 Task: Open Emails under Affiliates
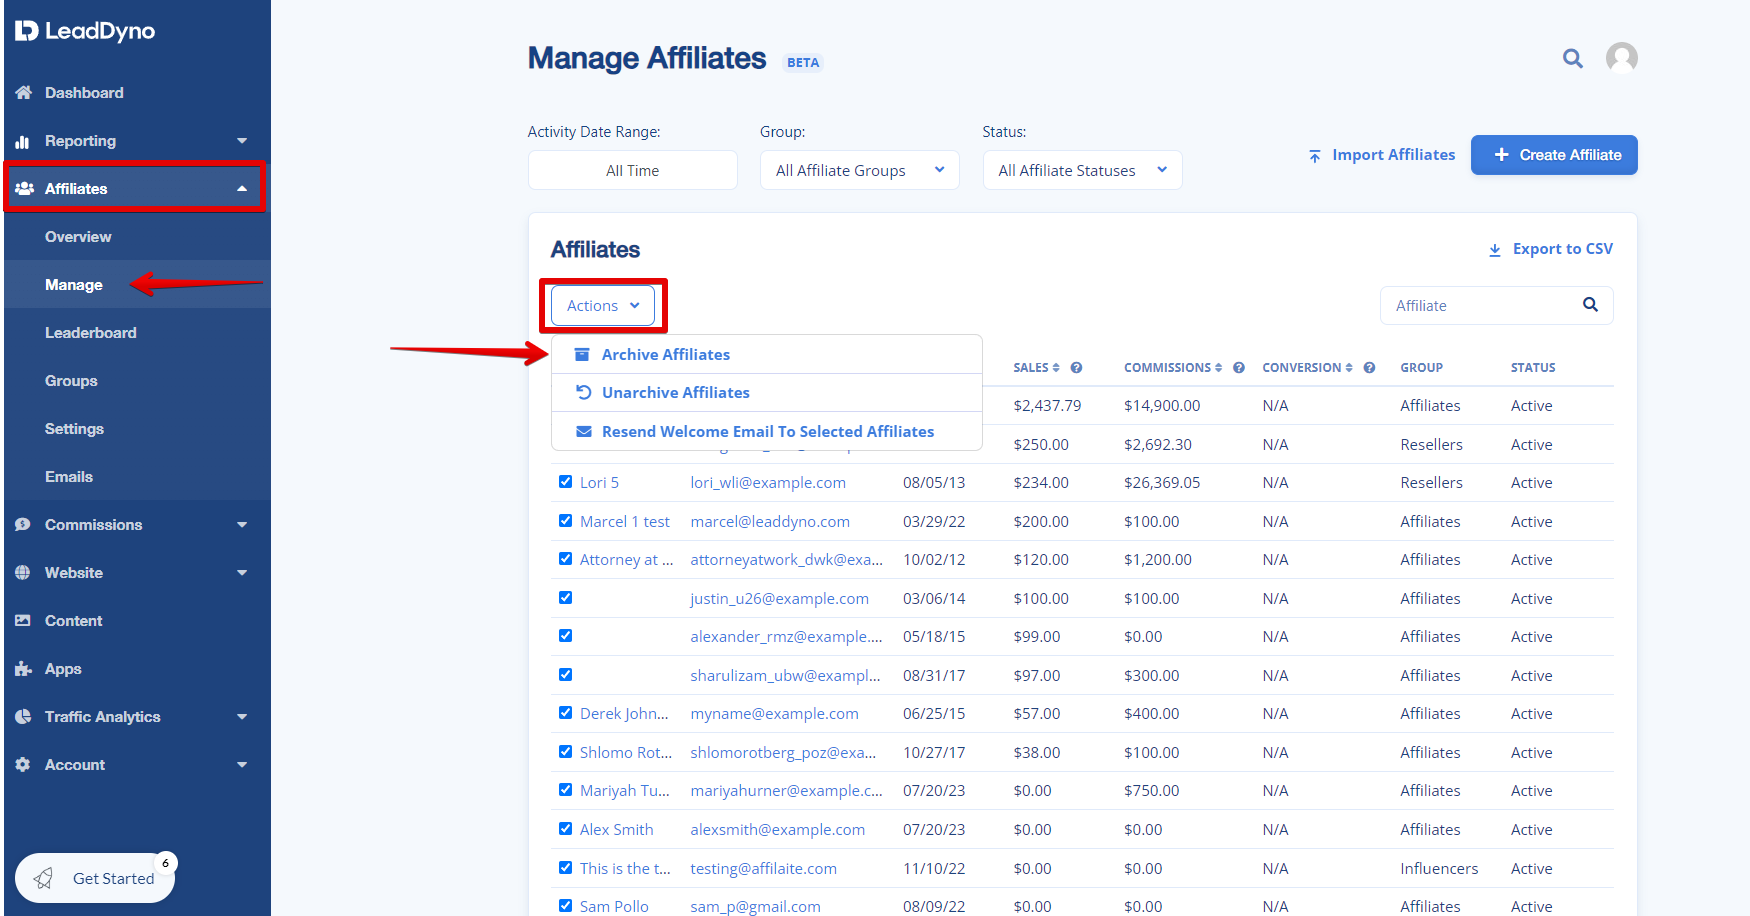pyautogui.click(x=69, y=477)
